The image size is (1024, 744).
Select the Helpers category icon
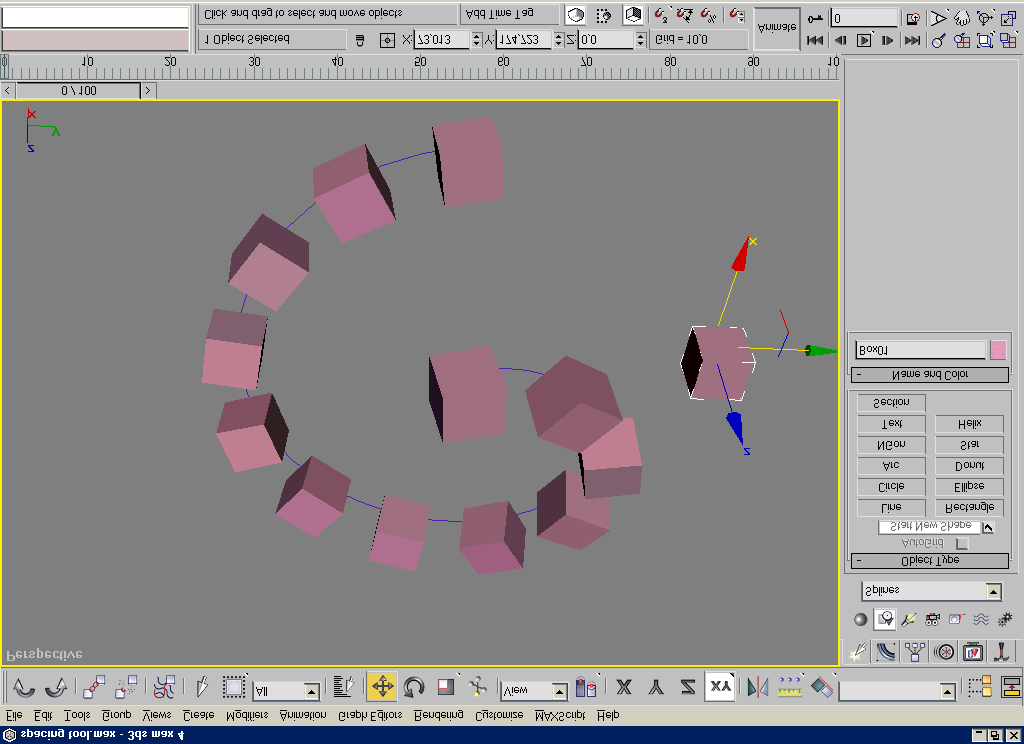[957, 619]
